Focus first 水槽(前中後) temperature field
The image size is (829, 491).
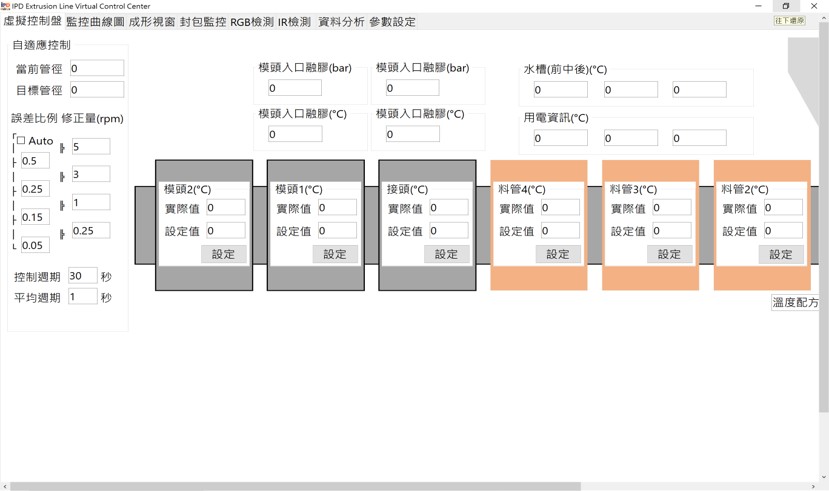point(560,89)
